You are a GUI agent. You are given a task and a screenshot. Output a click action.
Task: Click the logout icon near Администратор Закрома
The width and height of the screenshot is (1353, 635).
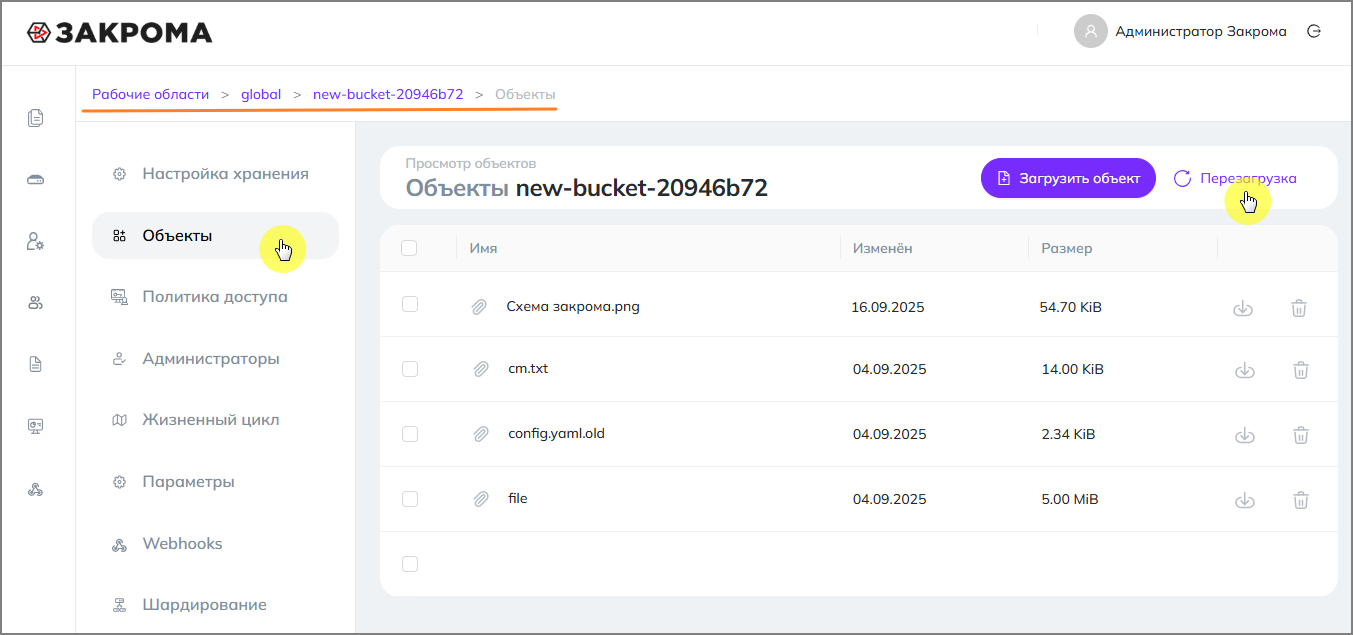click(x=1314, y=31)
